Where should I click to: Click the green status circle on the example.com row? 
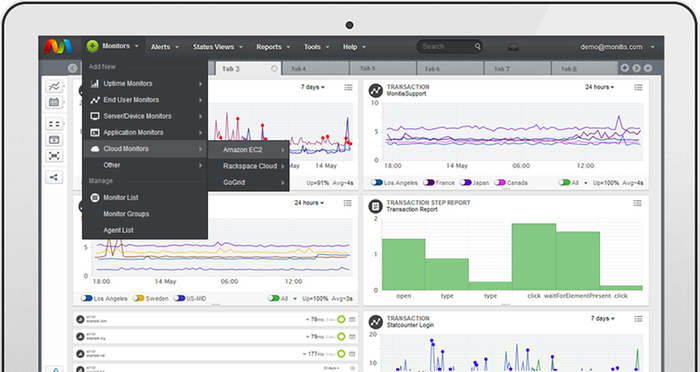[342, 319]
